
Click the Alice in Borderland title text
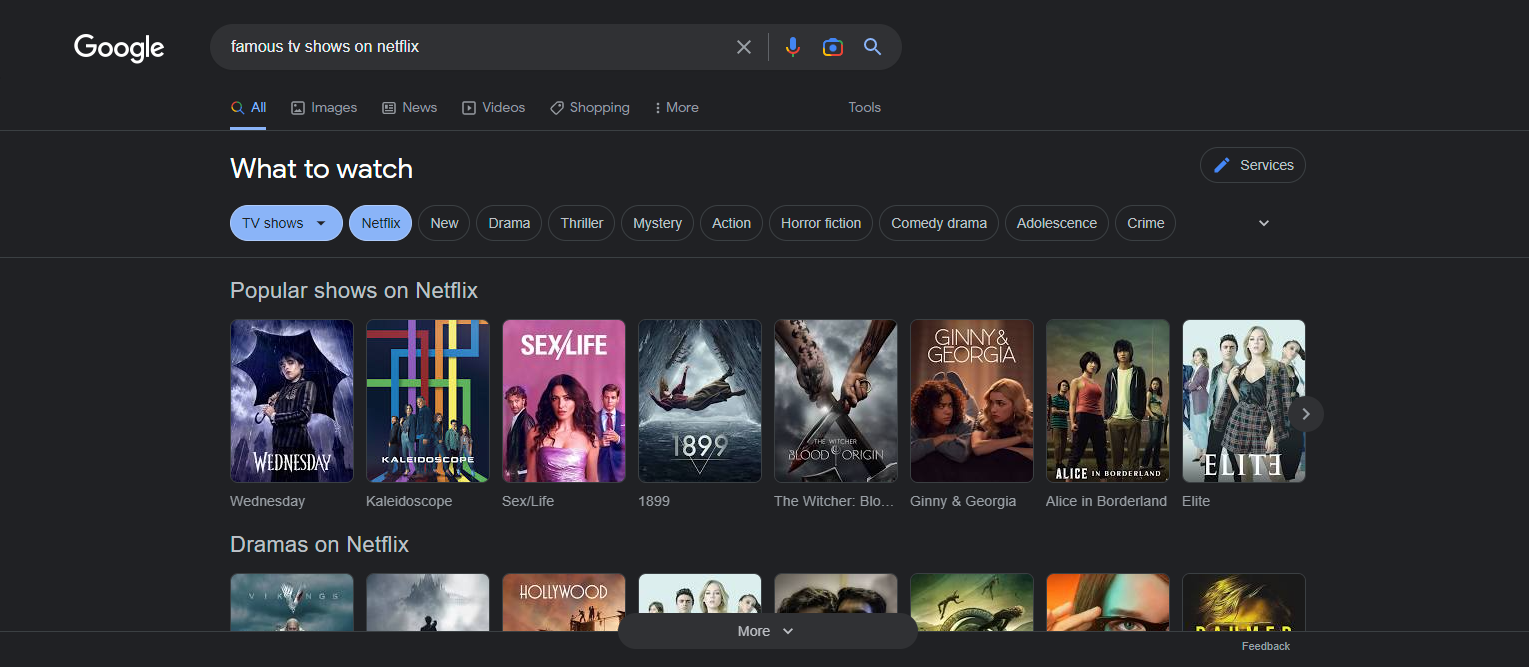pyautogui.click(x=1106, y=501)
